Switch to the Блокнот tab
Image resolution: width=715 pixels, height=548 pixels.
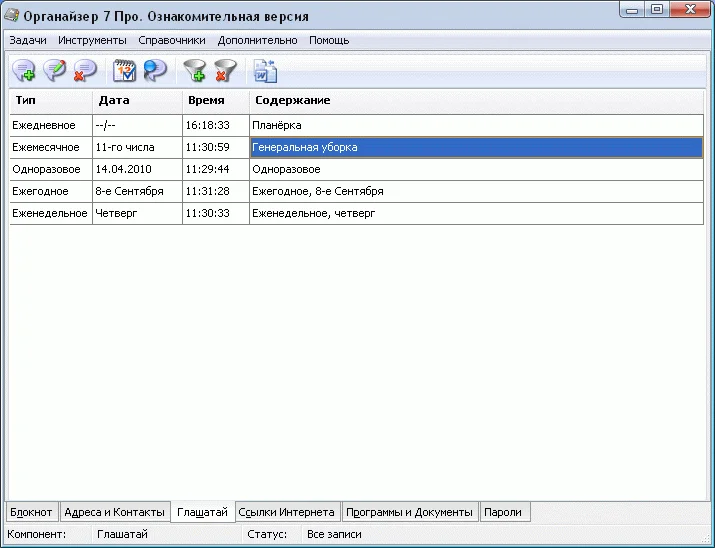(x=31, y=512)
